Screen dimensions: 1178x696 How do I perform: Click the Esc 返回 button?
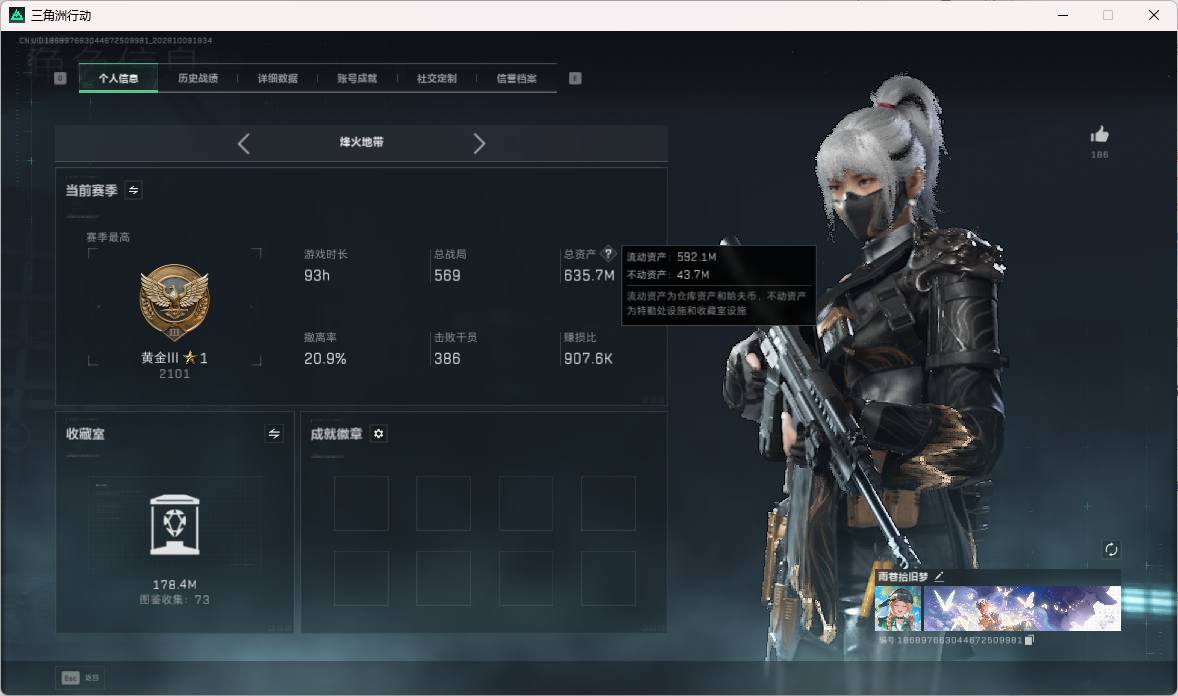(80, 678)
